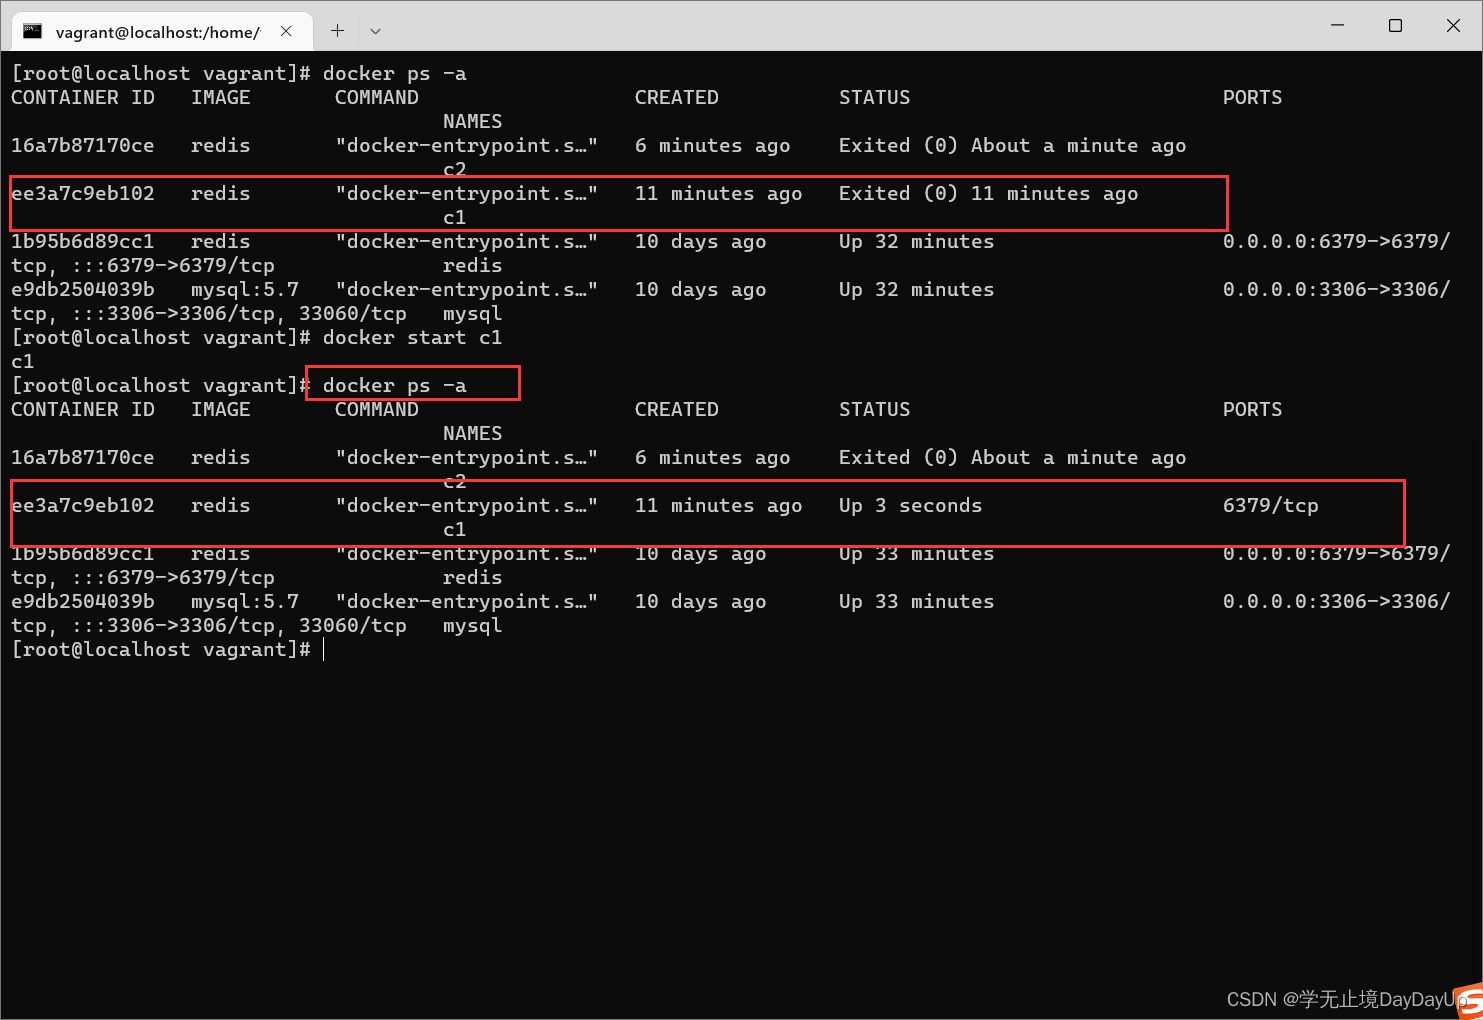
Task: Click container name 'redis' in second listing
Action: pyautogui.click(x=472, y=578)
